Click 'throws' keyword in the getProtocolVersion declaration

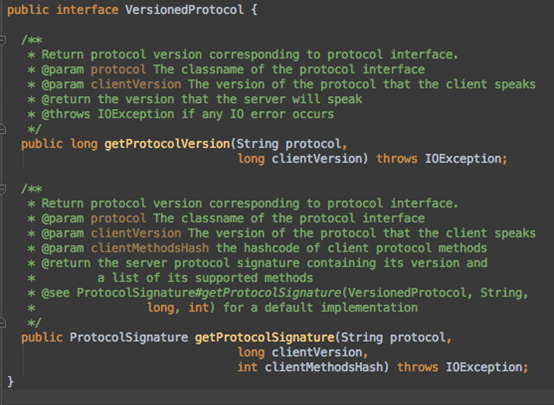396,159
